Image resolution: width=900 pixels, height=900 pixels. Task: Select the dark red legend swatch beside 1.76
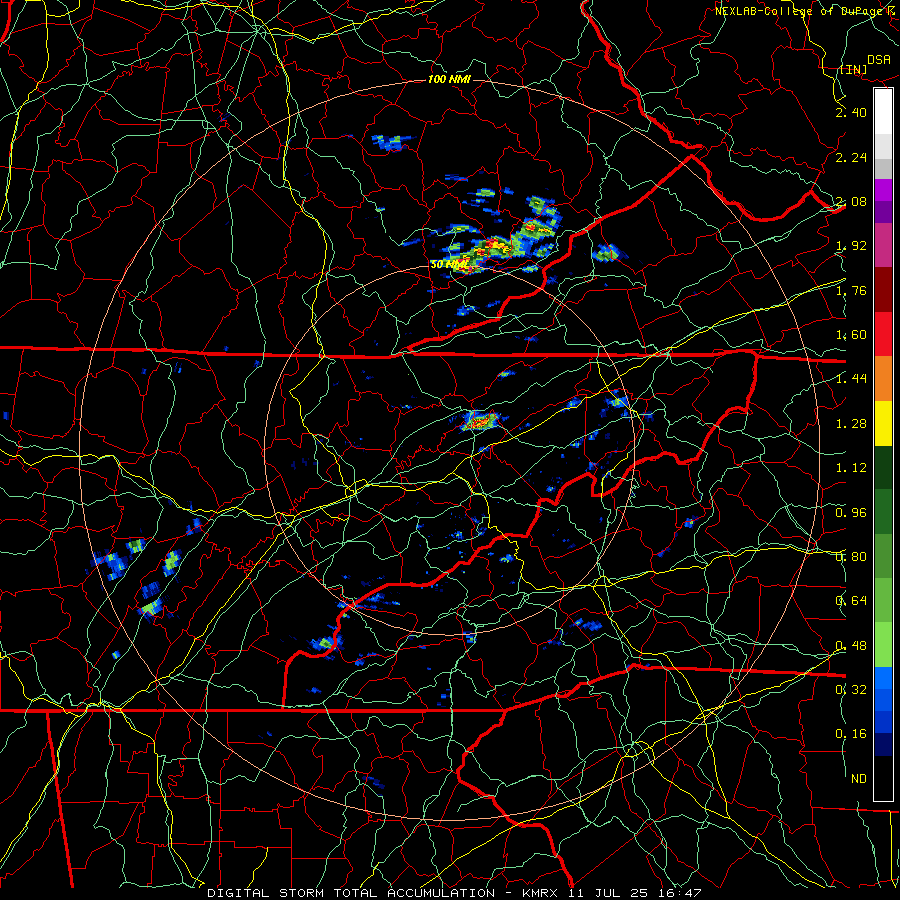883,290
